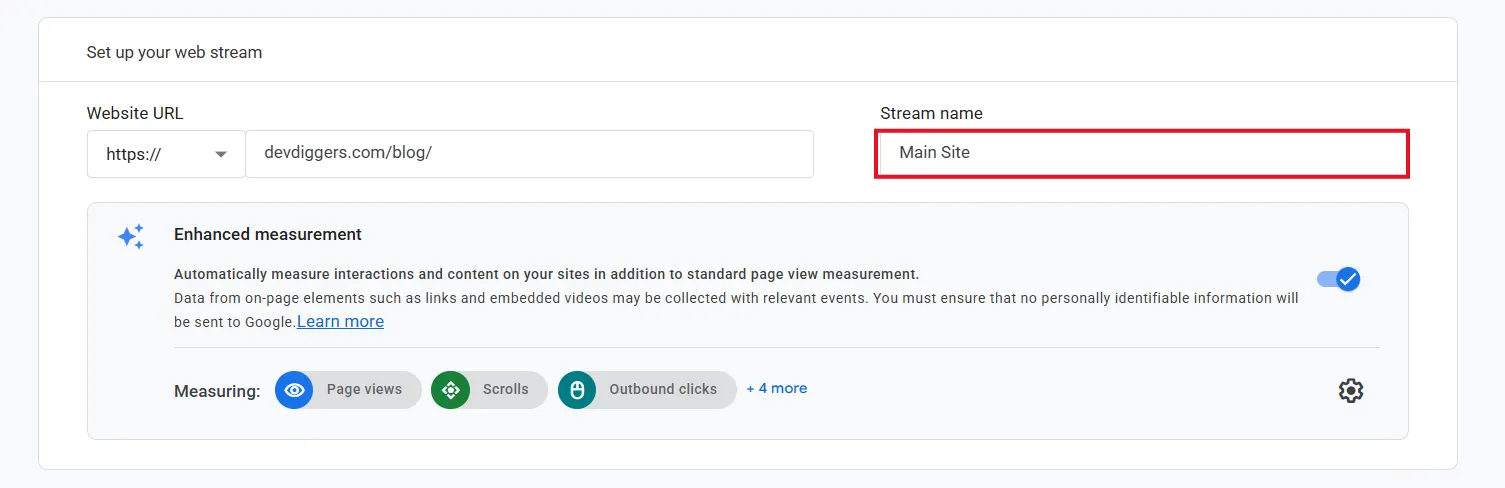Click the Scrolls measurement icon

(450, 390)
